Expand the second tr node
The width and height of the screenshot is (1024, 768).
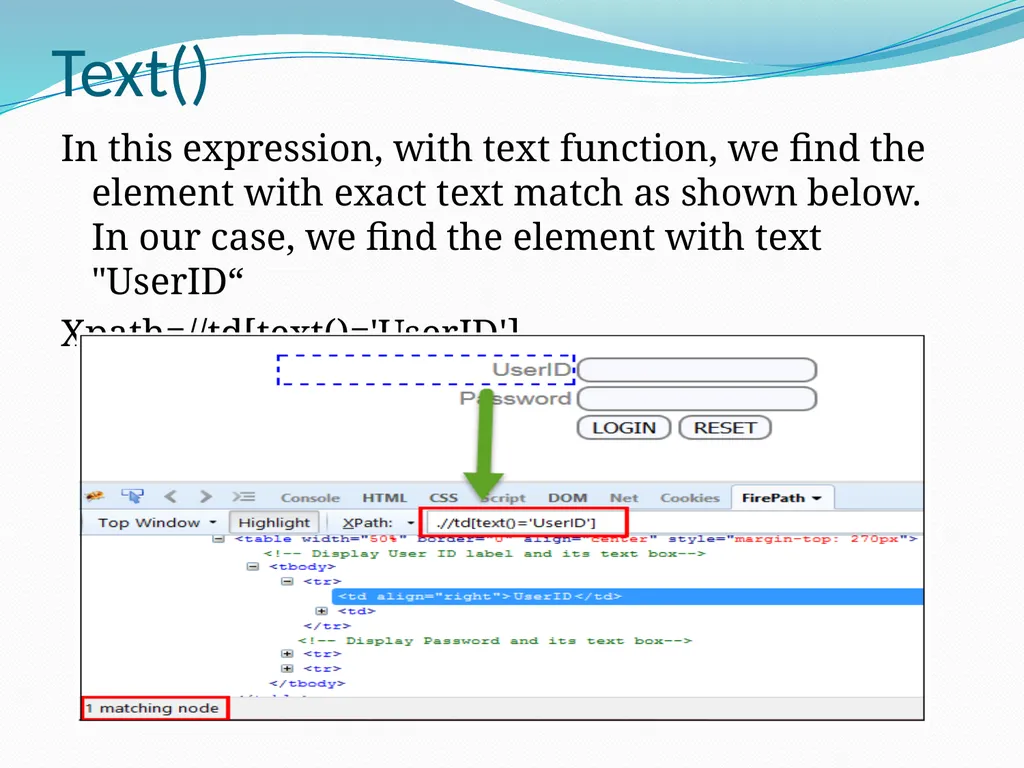pyautogui.click(x=287, y=654)
